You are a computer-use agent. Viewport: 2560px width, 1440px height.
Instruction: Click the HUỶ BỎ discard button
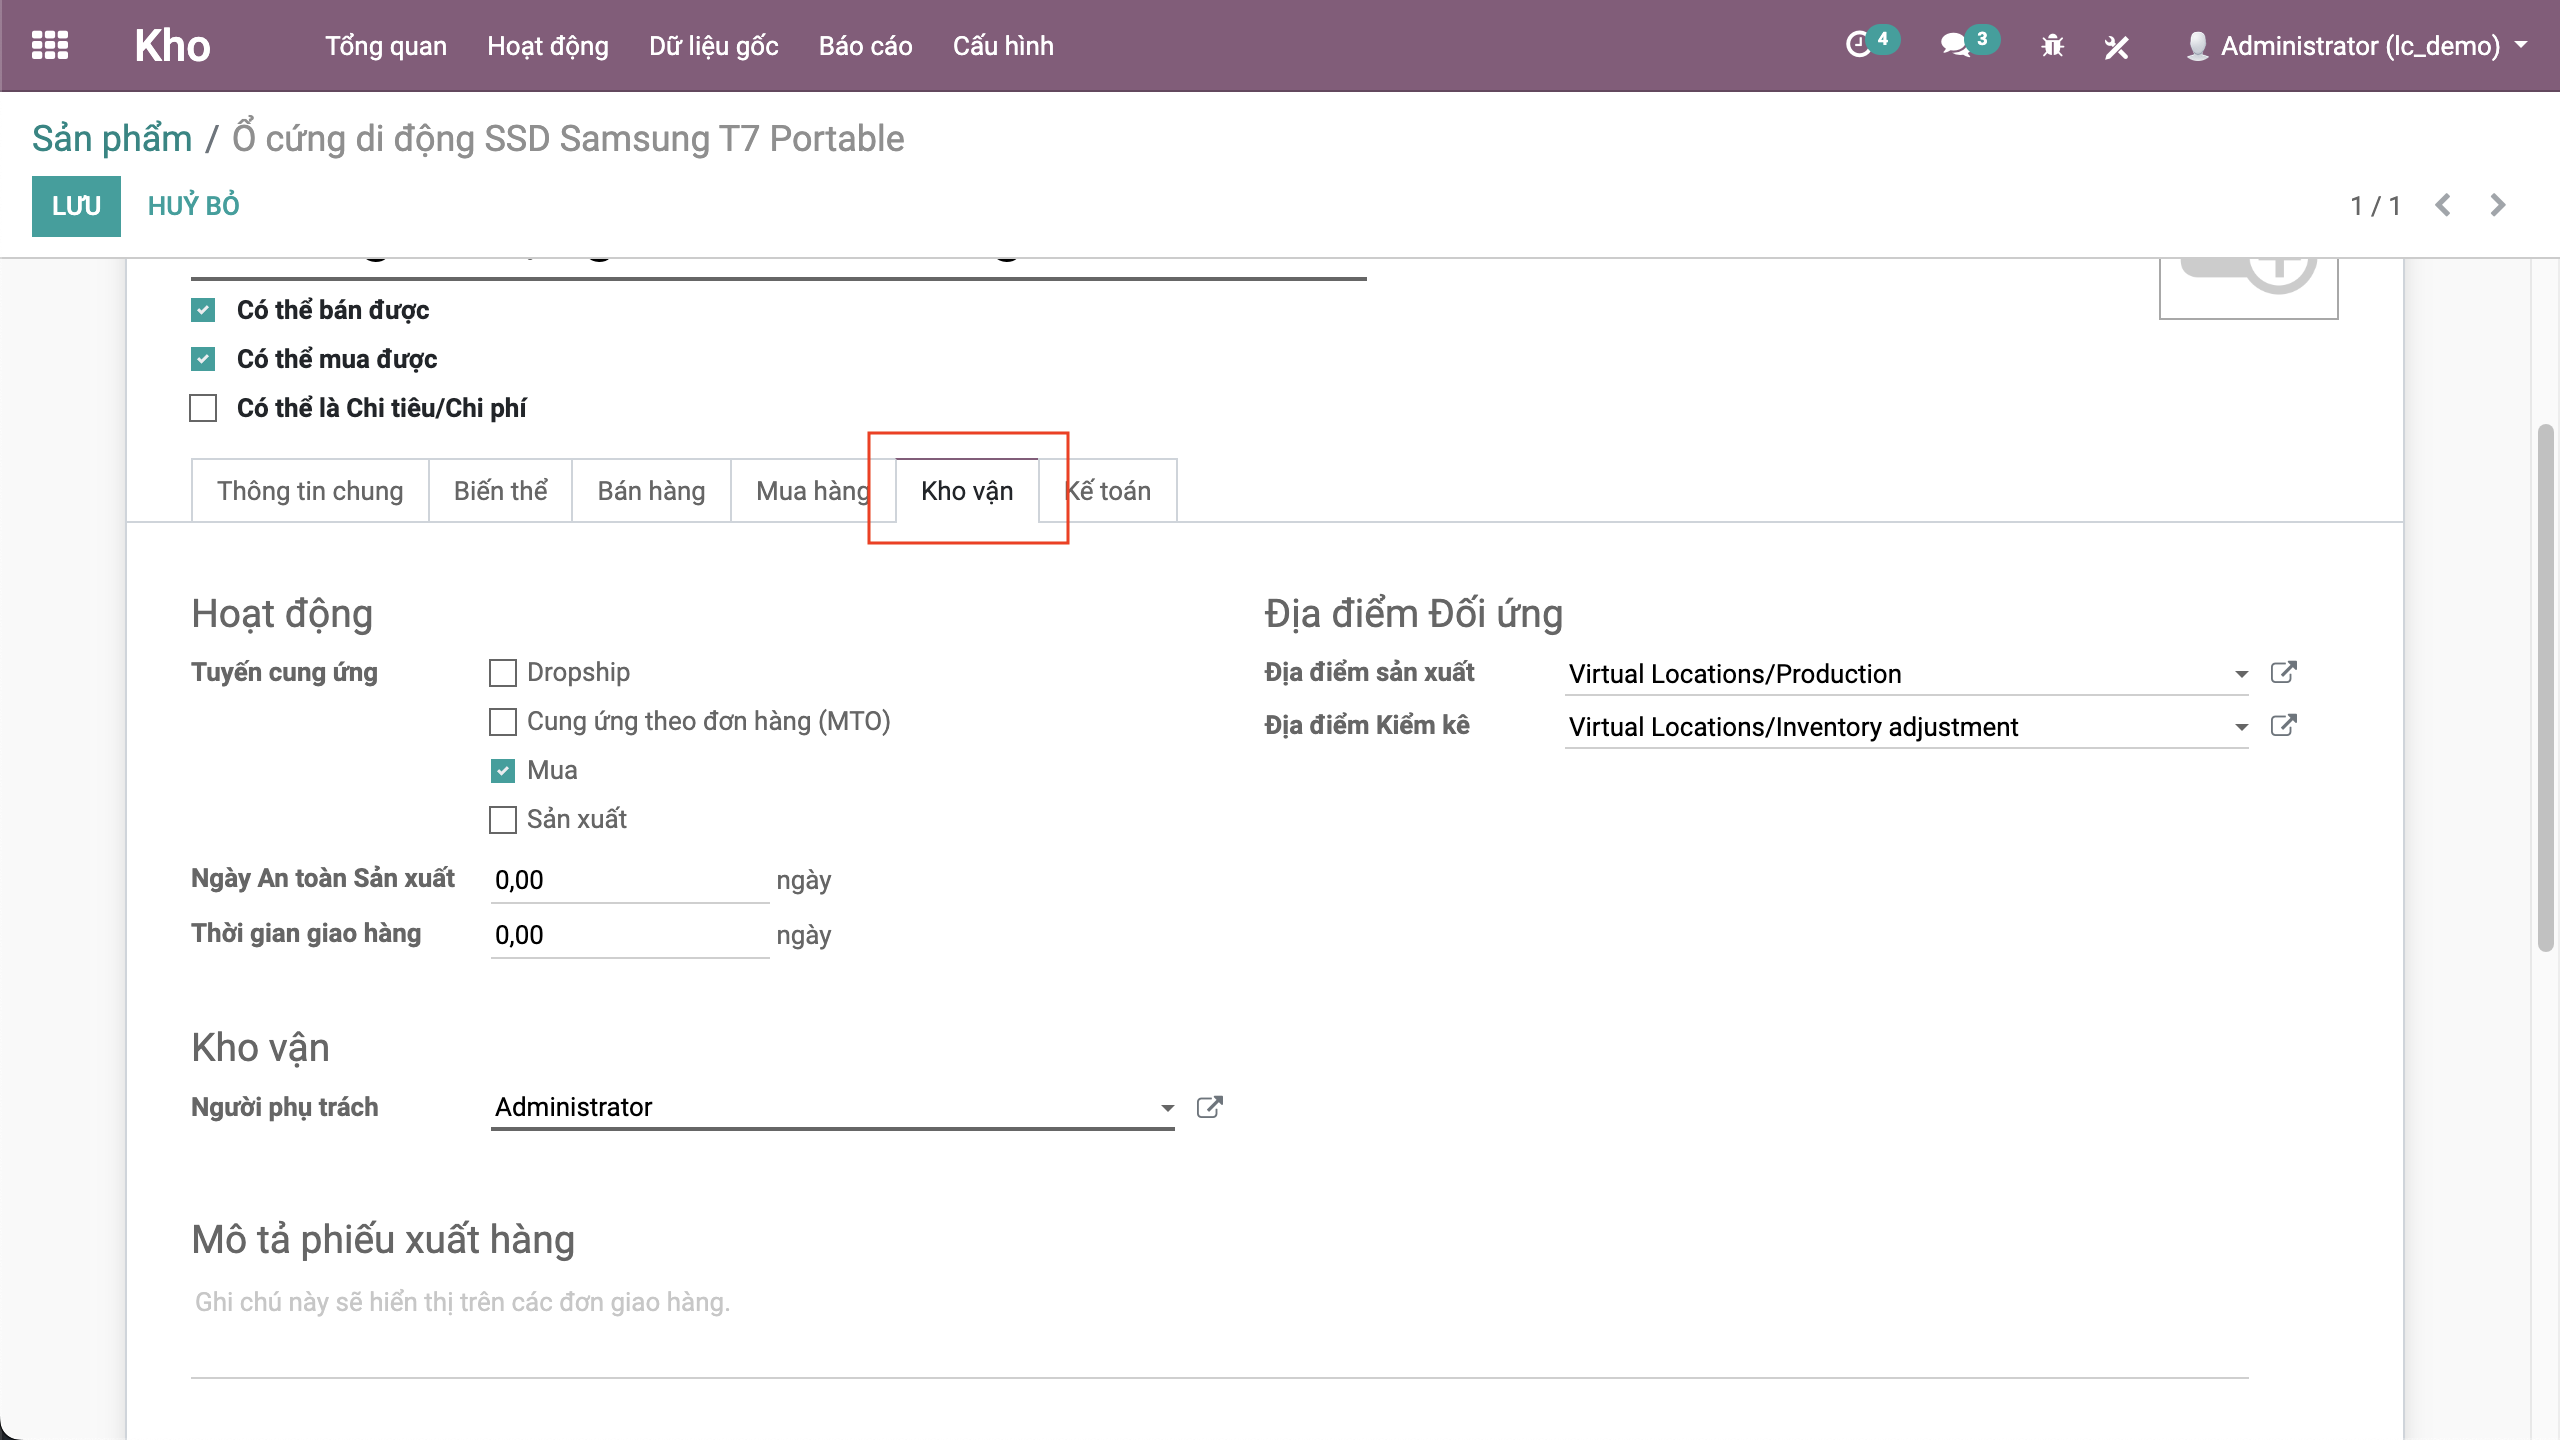193,206
